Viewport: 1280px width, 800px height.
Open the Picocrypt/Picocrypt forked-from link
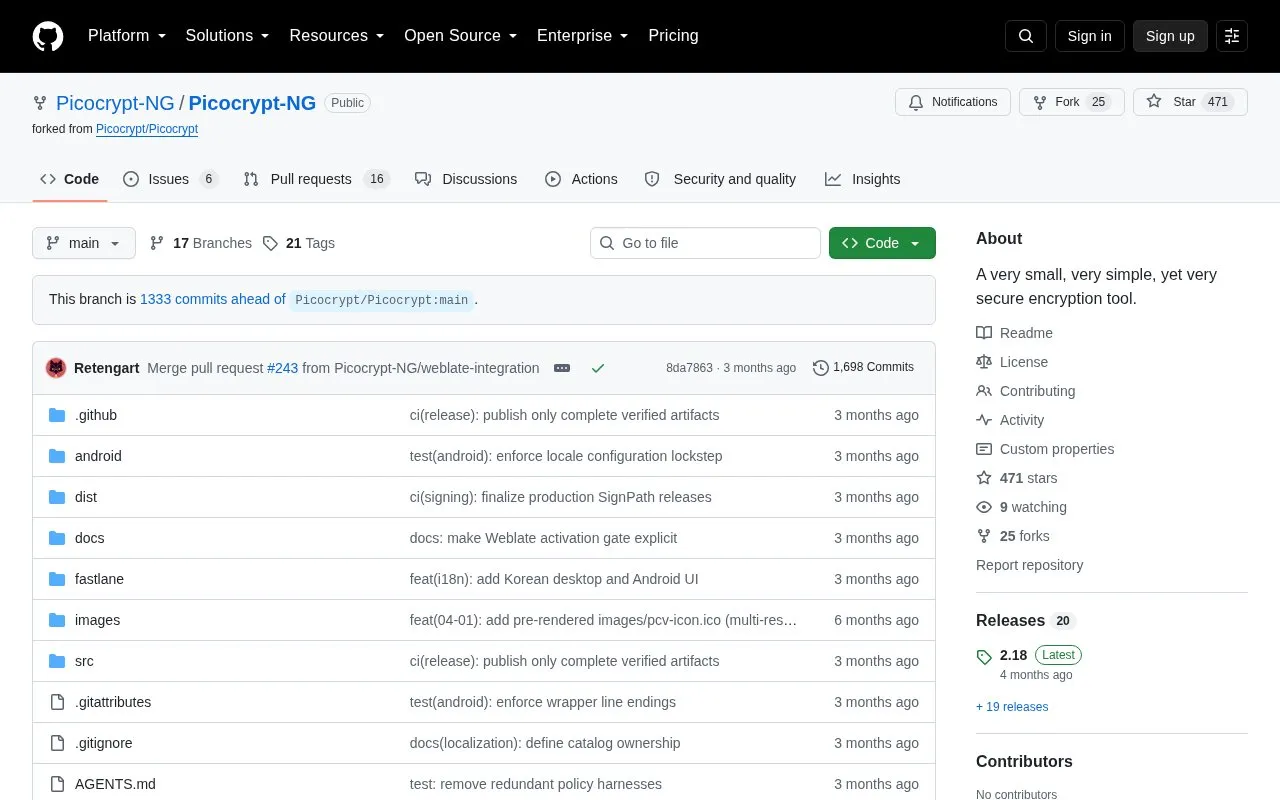[147, 129]
